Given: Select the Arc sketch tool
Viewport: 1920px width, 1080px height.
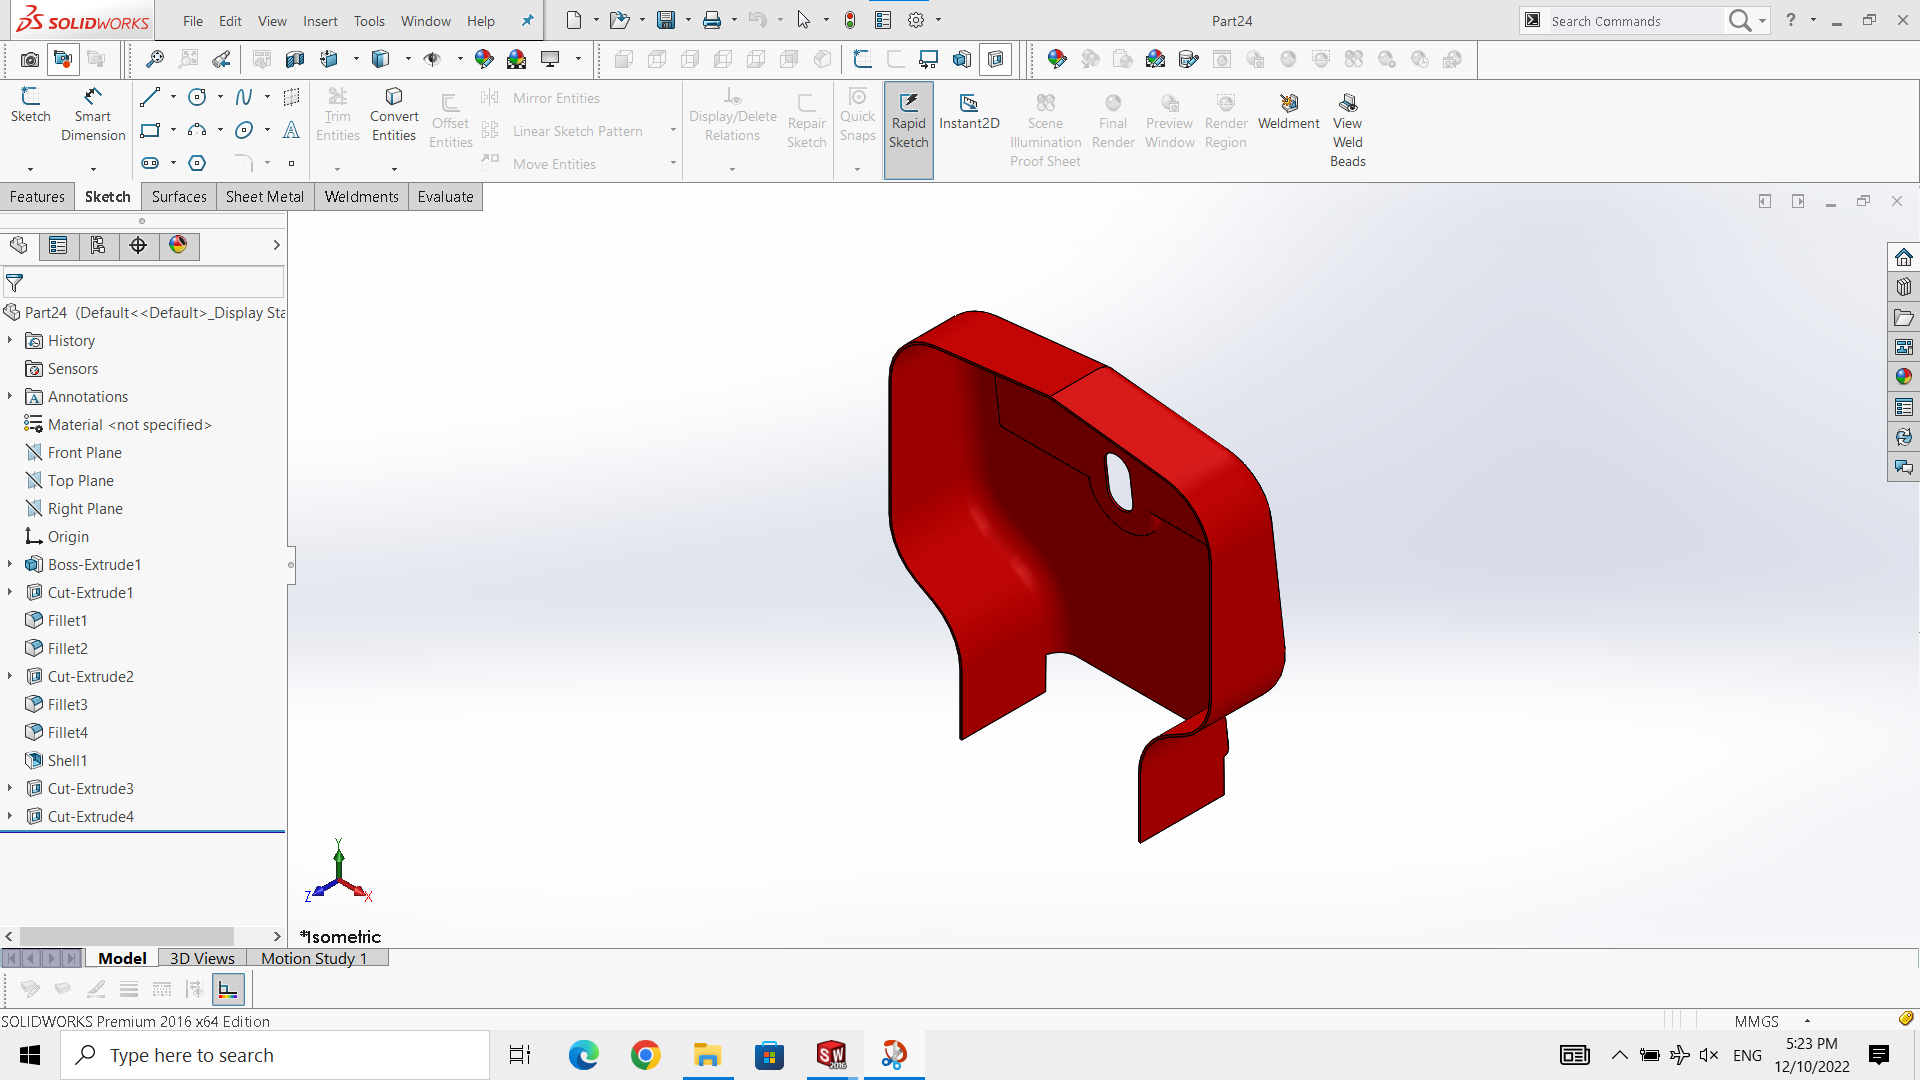Looking at the screenshot, I should click(197, 130).
